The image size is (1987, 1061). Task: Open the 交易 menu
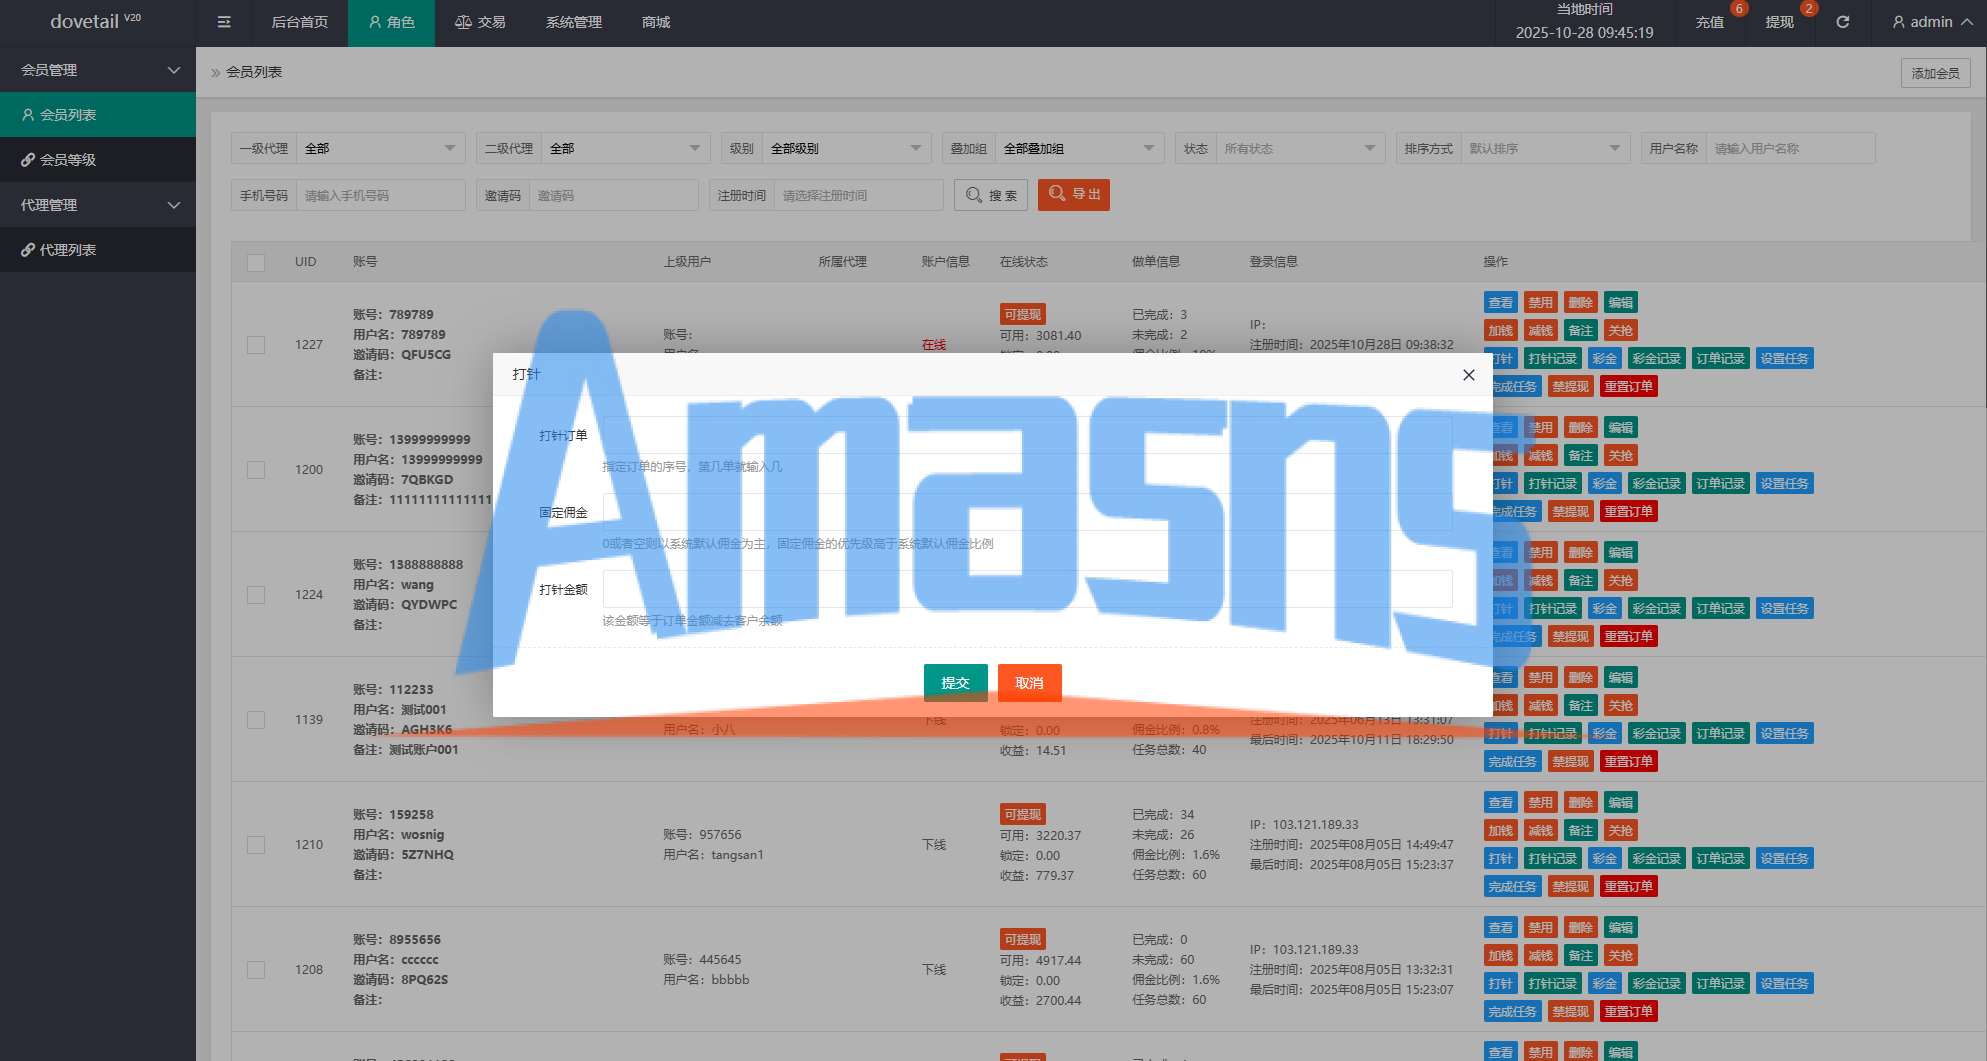480,23
